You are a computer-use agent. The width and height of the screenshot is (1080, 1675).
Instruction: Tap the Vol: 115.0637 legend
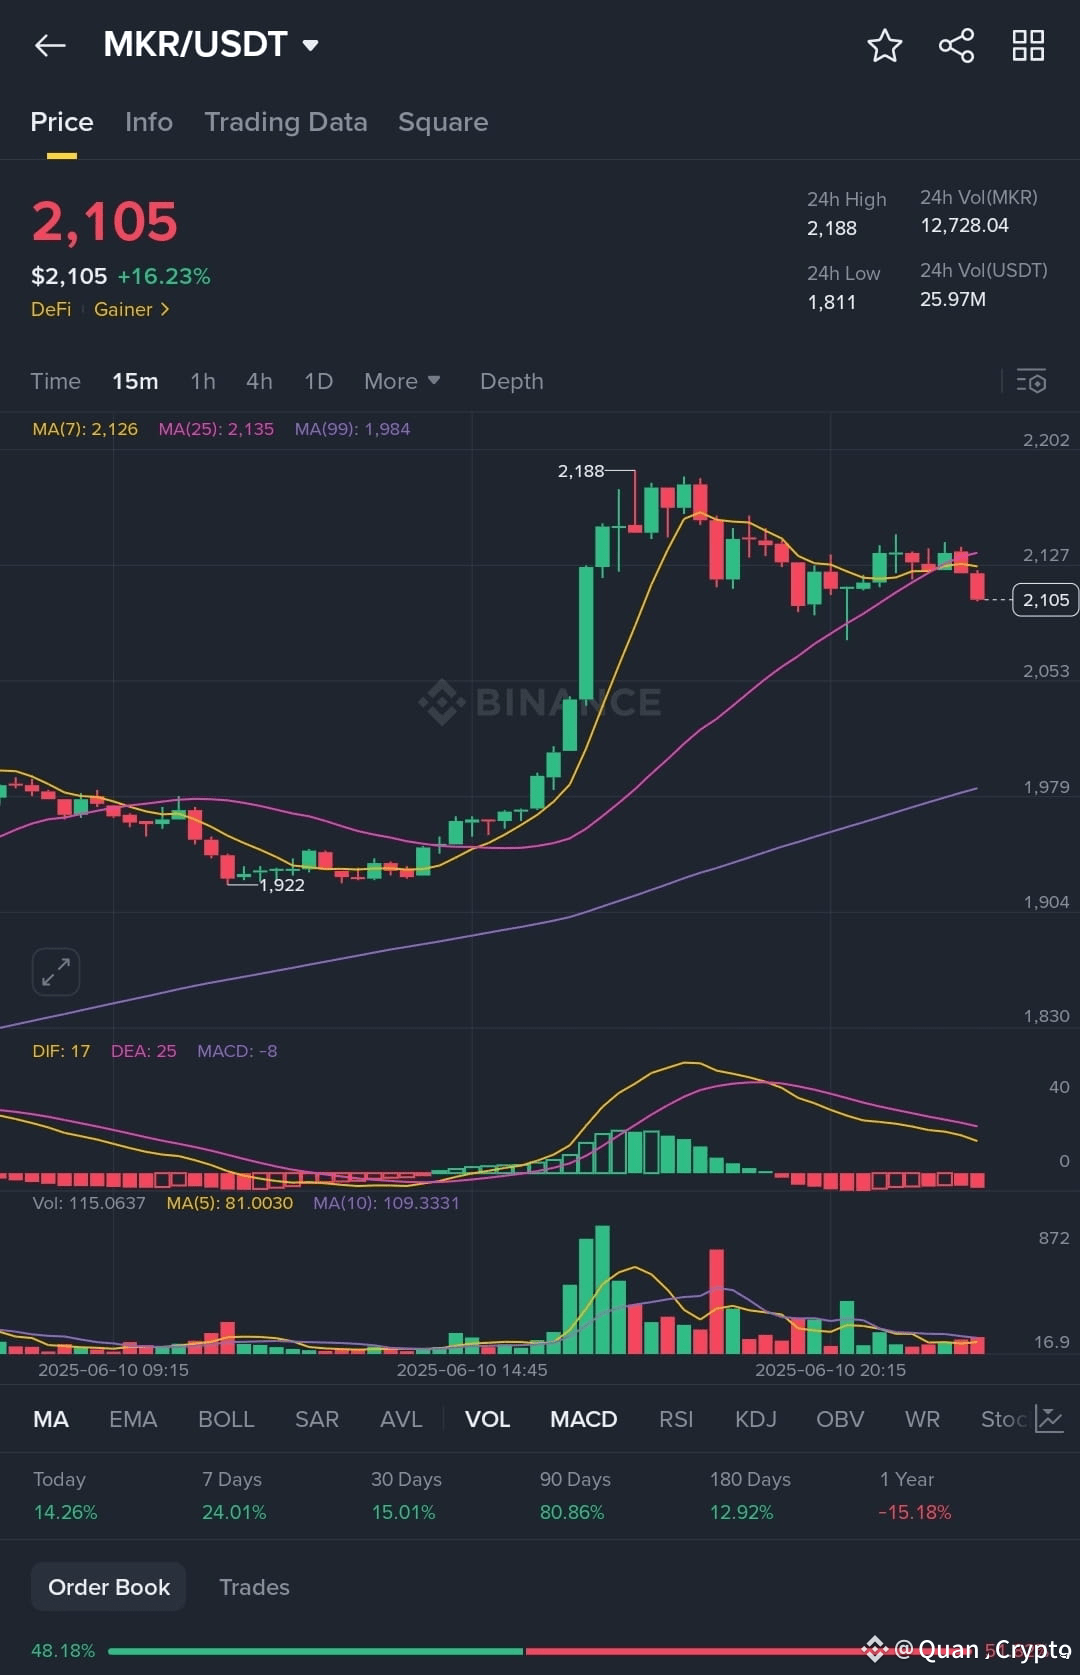click(x=89, y=1203)
